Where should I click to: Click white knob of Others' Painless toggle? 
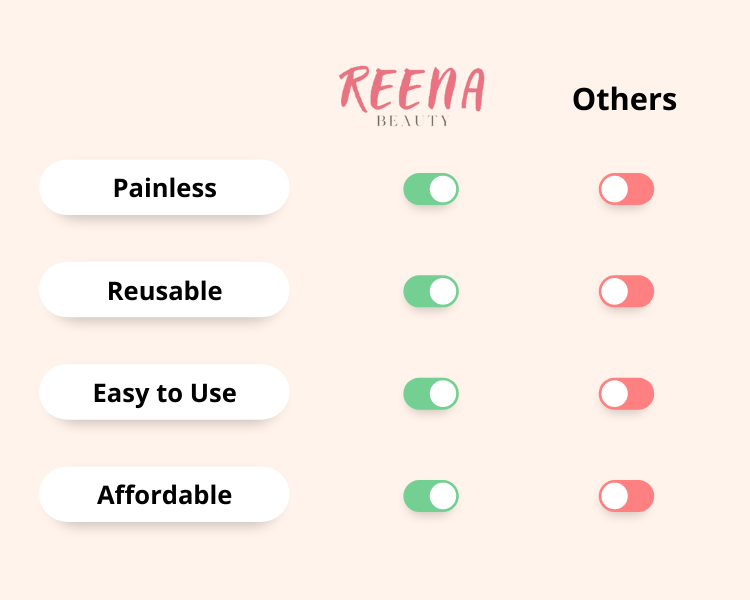(614, 189)
